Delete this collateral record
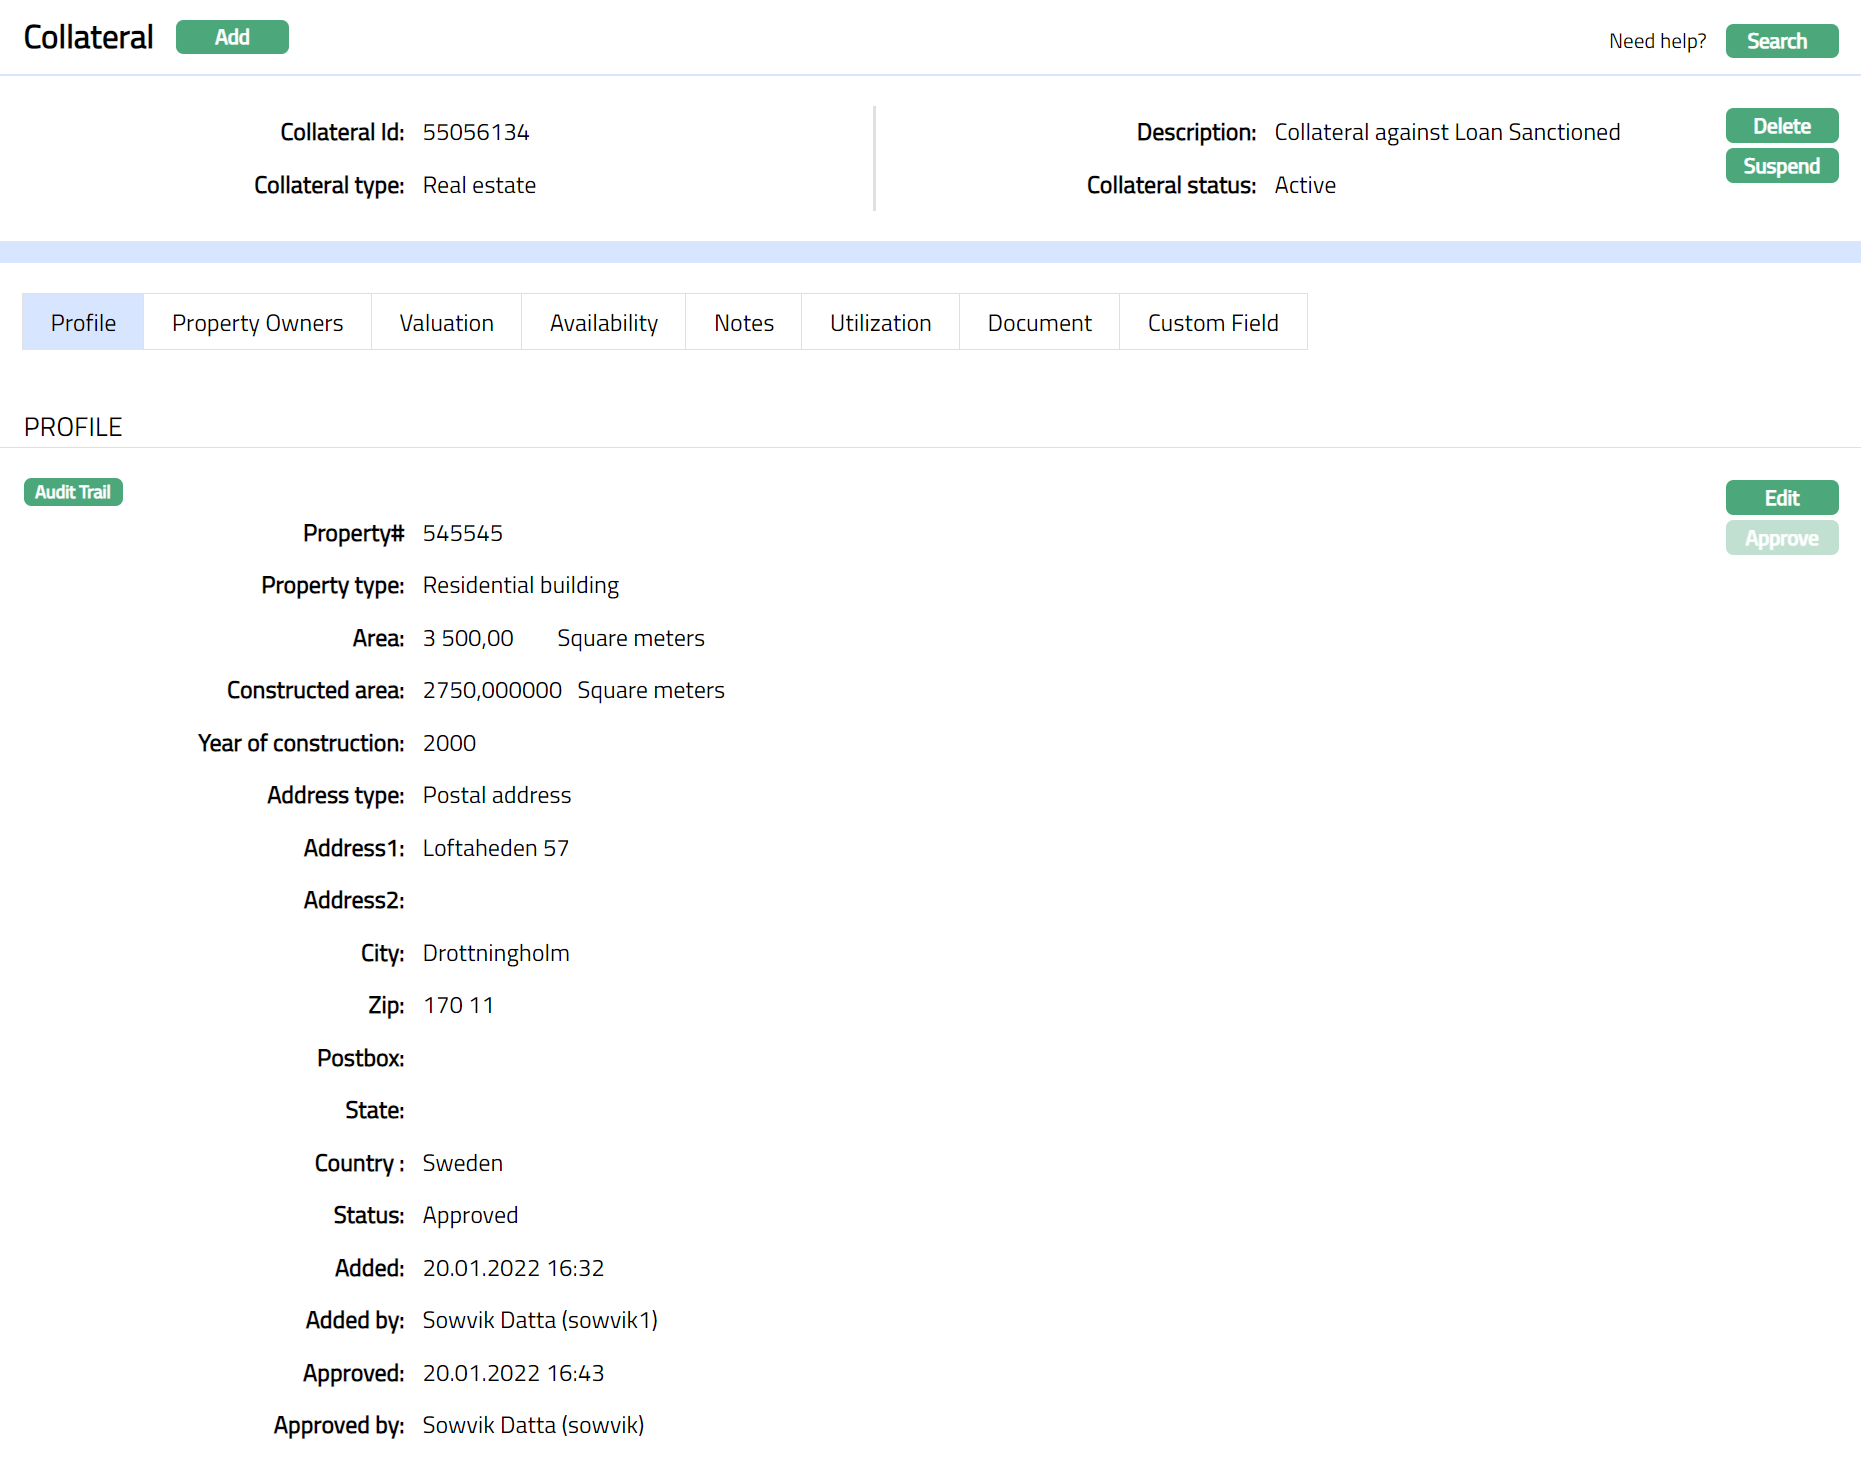Viewport: 1861px width, 1471px height. click(1781, 126)
